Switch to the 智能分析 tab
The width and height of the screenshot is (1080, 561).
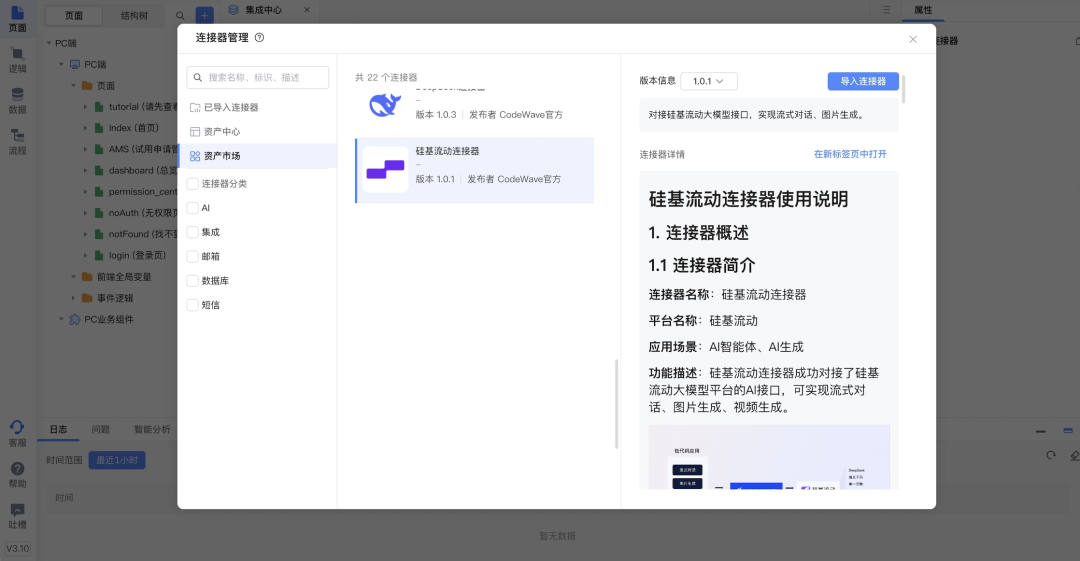point(152,429)
